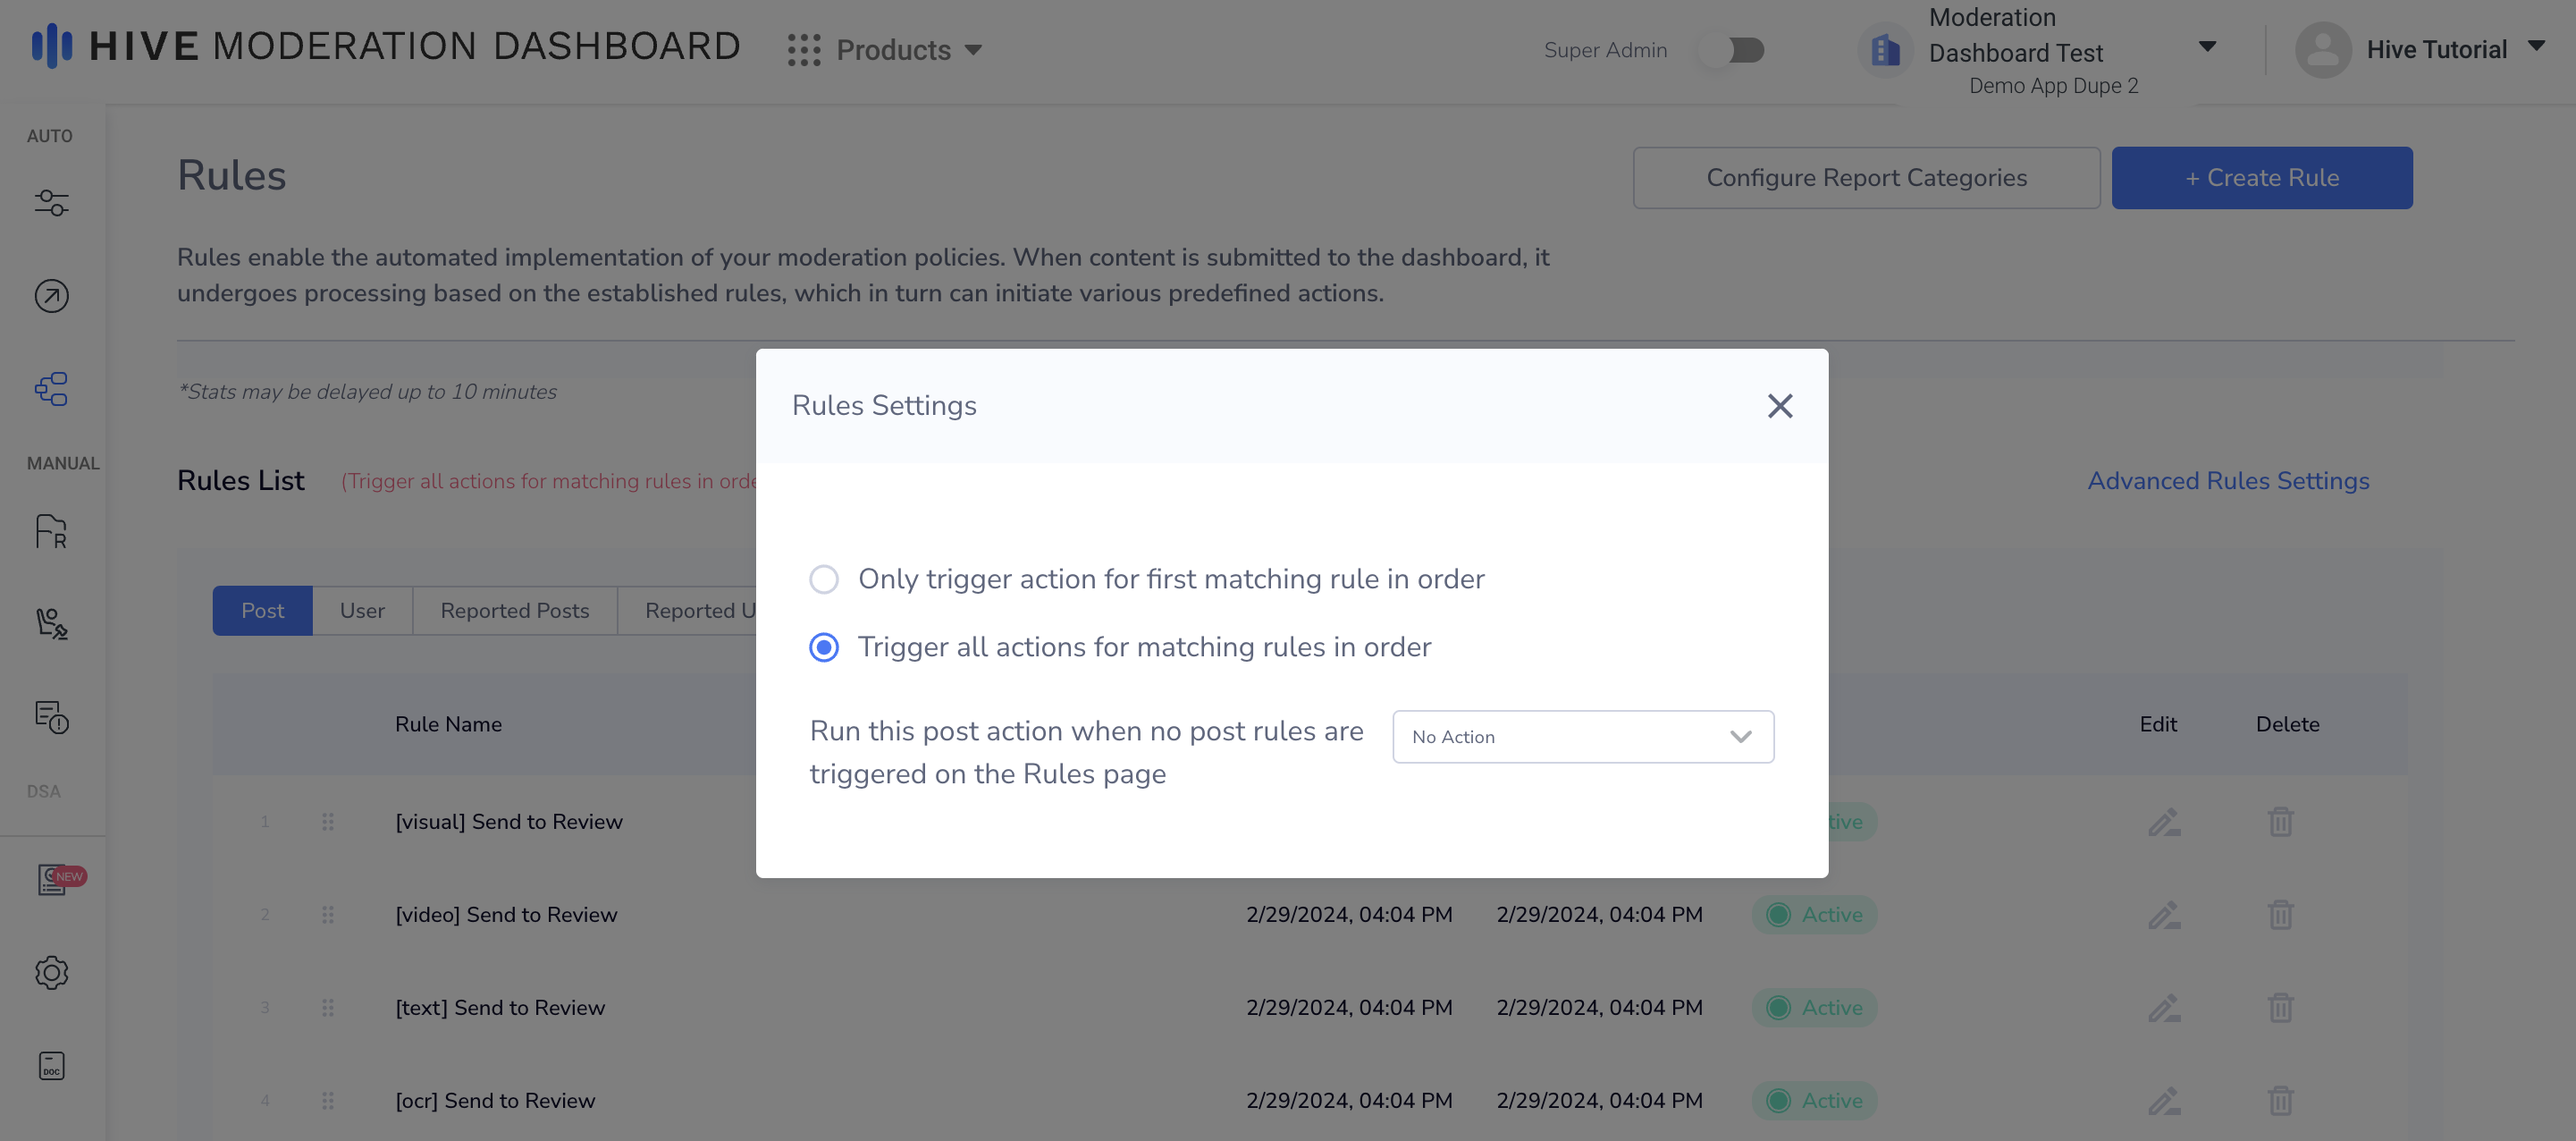Open Advanced Rules Settings link

point(2227,481)
